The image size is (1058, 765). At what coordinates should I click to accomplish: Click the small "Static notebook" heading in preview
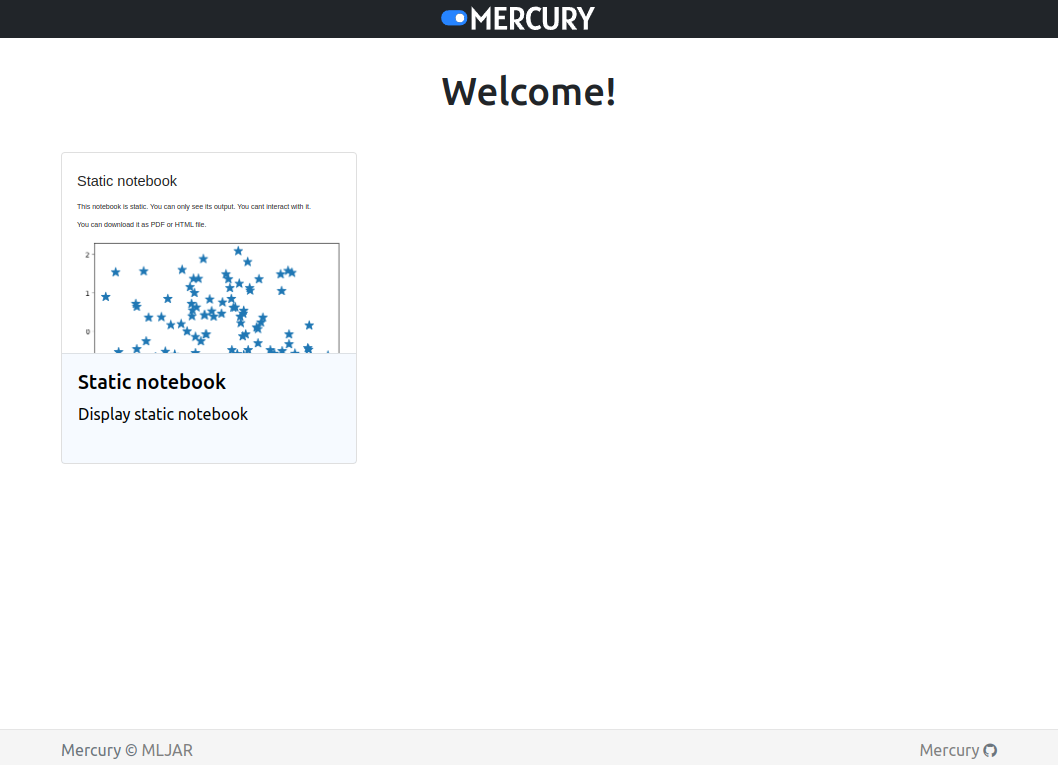(127, 181)
